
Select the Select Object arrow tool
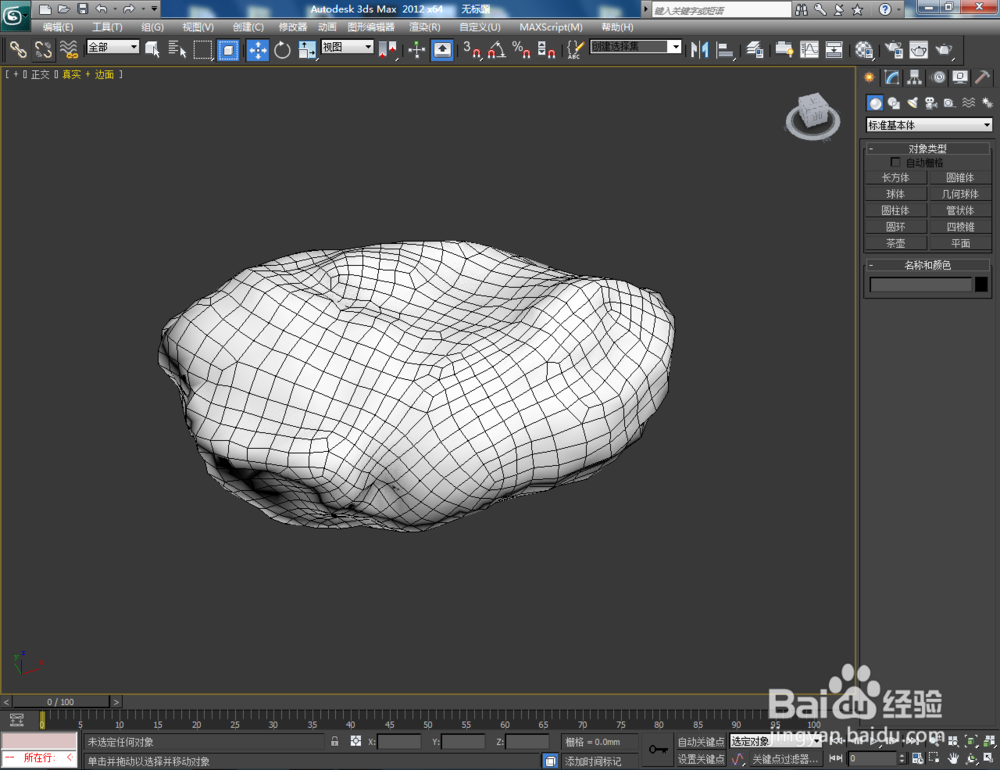150,48
